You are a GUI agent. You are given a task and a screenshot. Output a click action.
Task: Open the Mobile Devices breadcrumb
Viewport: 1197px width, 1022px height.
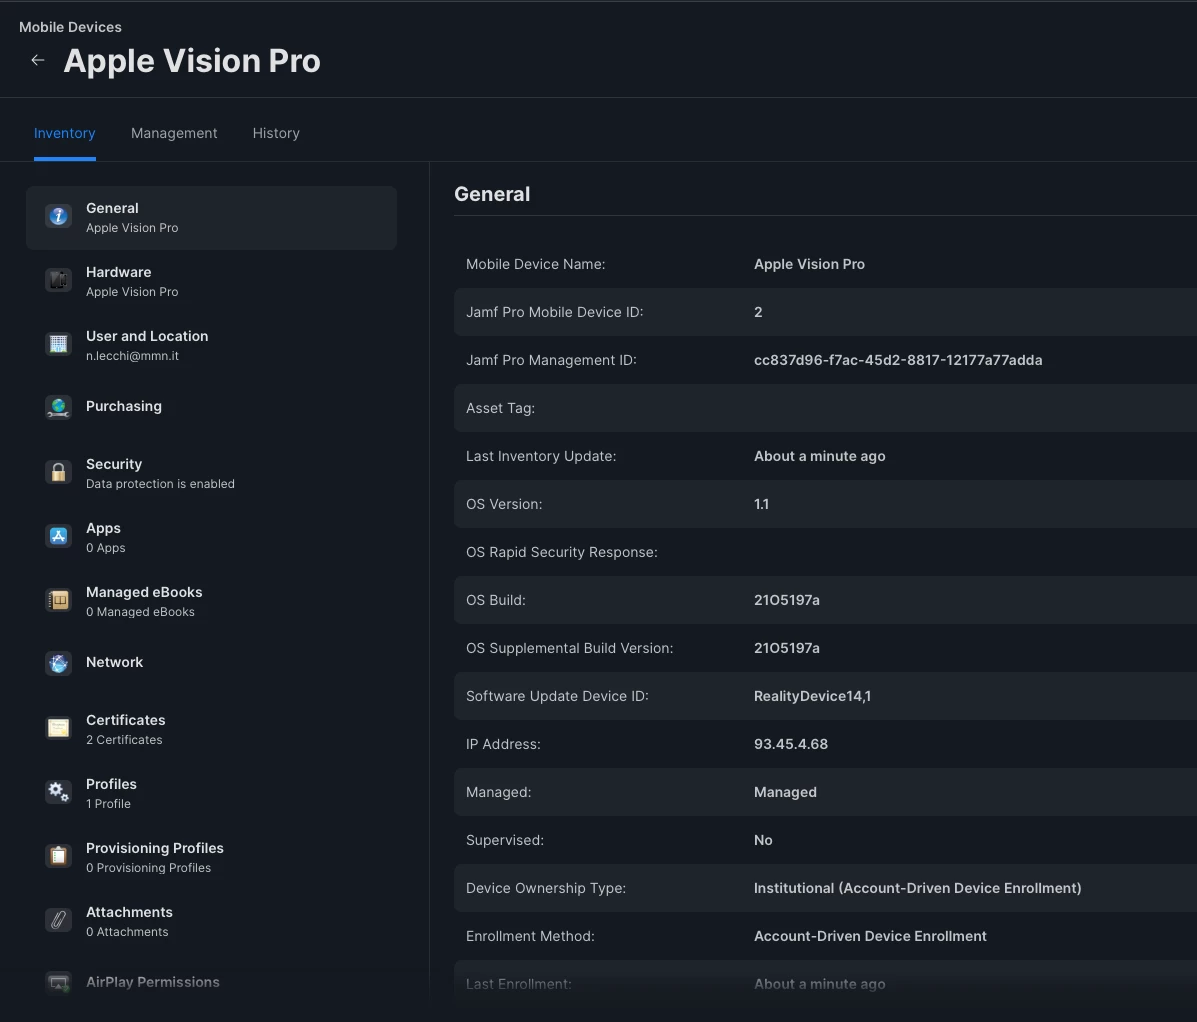[x=70, y=27]
